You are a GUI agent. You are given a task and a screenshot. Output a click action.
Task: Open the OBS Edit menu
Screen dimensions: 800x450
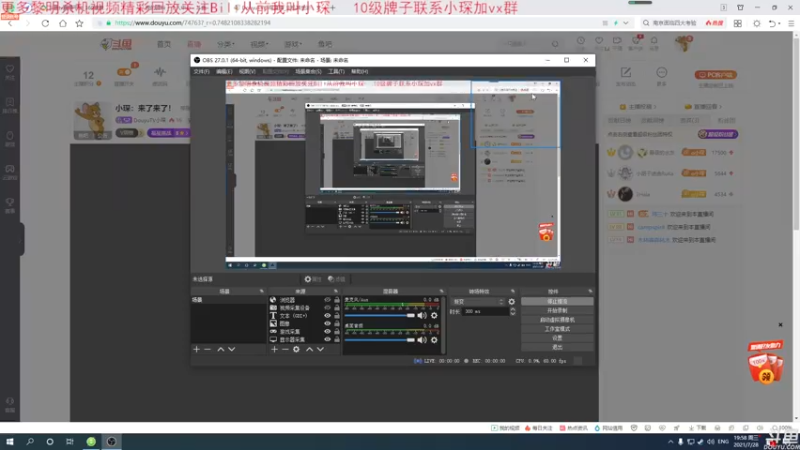[x=224, y=71]
